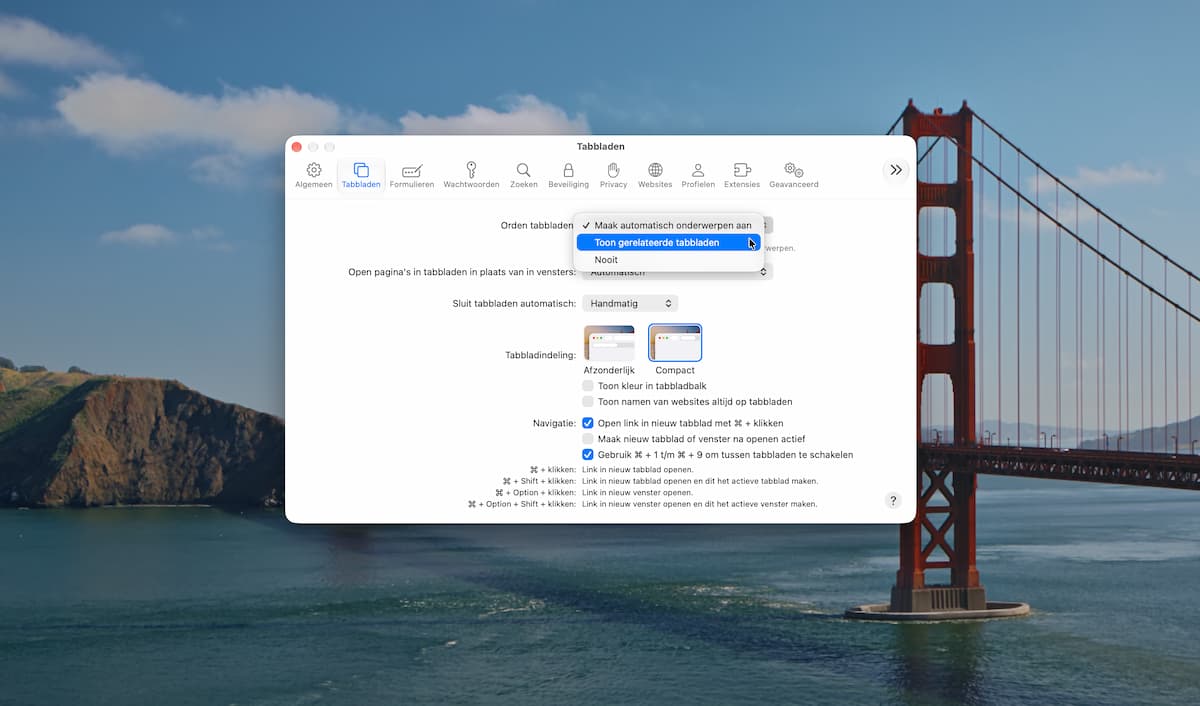Open the Wachtwoorden key icon pane
Viewport: 1200px width, 706px height.
coord(471,175)
